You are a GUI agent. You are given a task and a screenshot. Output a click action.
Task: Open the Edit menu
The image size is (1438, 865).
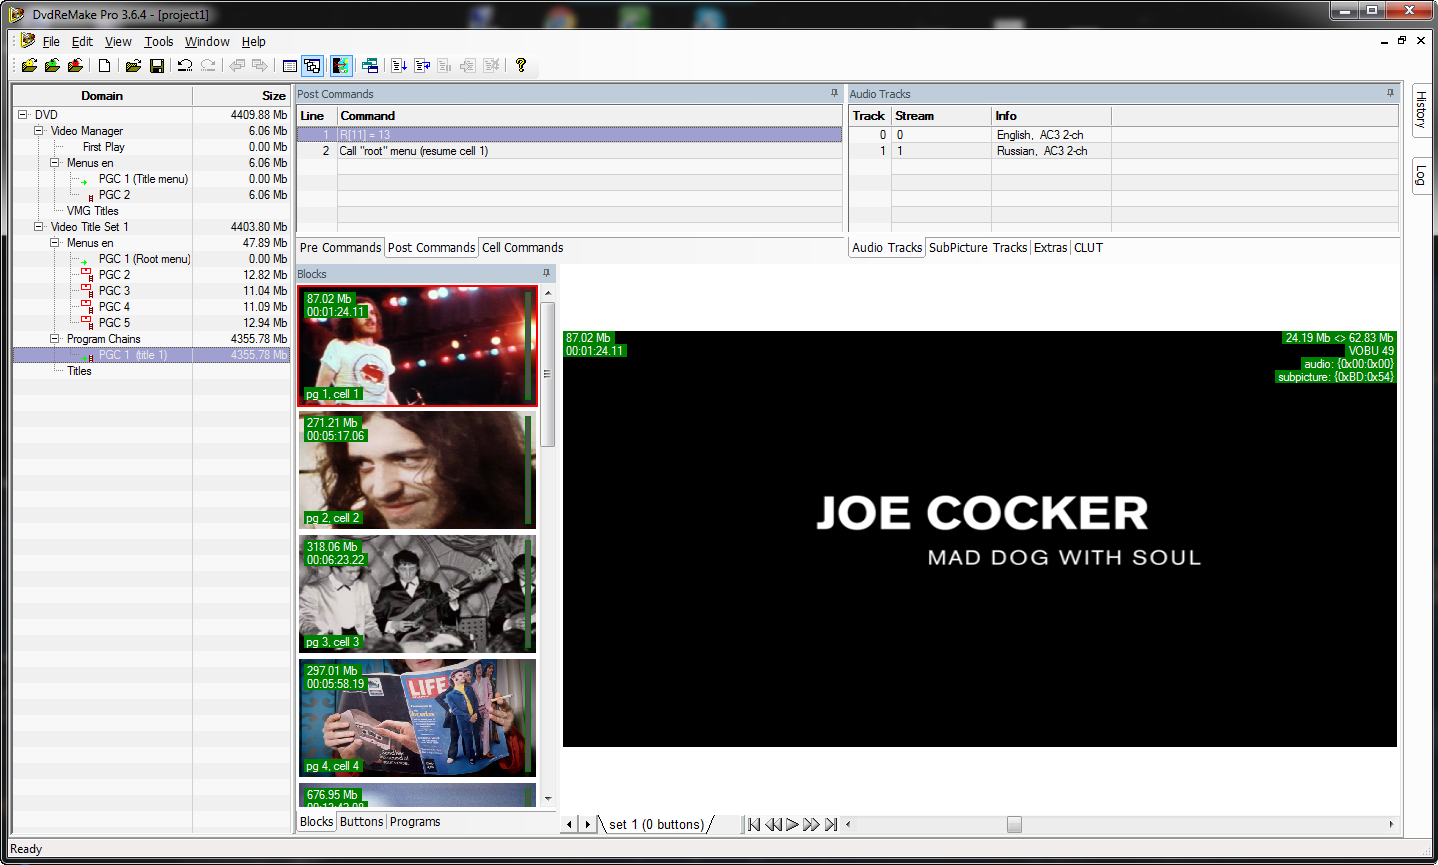(x=82, y=42)
